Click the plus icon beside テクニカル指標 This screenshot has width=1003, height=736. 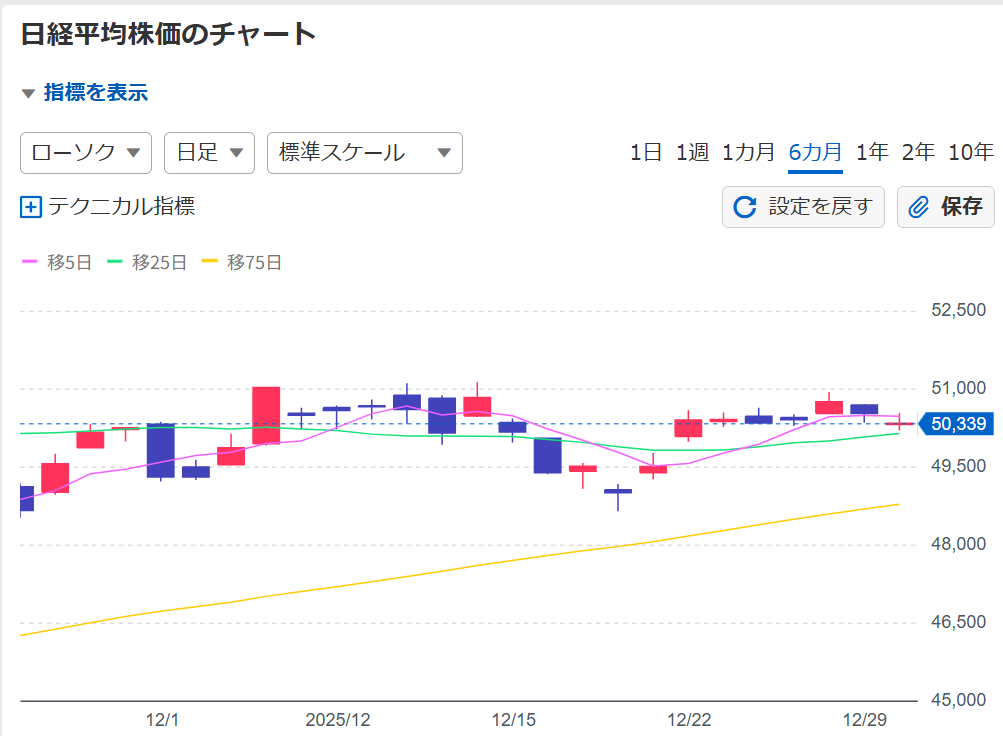pyautogui.click(x=31, y=207)
